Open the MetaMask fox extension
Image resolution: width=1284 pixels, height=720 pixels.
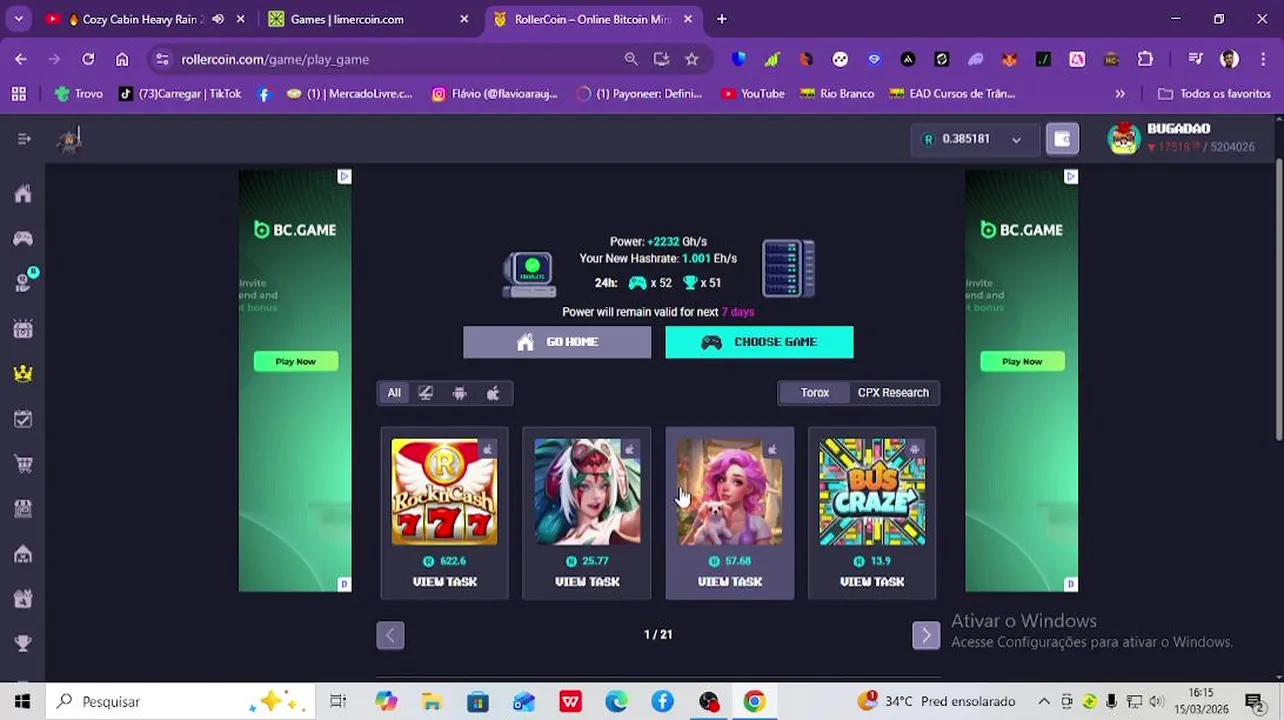[1009, 59]
